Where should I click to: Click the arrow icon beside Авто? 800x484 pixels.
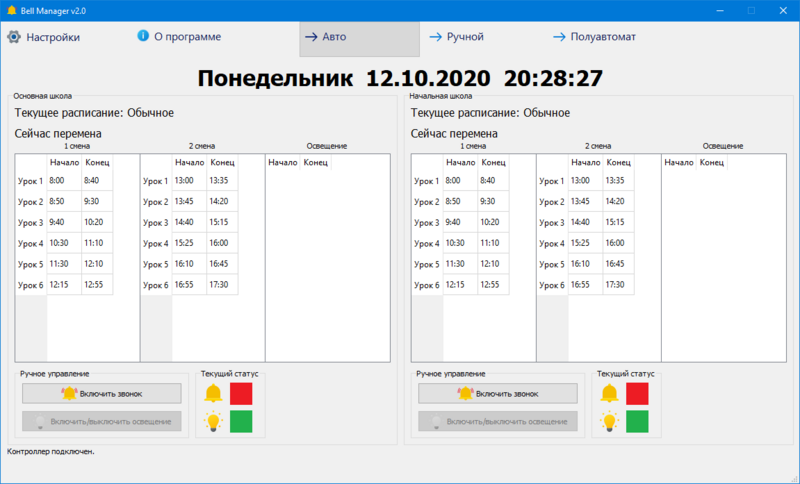[x=311, y=37]
